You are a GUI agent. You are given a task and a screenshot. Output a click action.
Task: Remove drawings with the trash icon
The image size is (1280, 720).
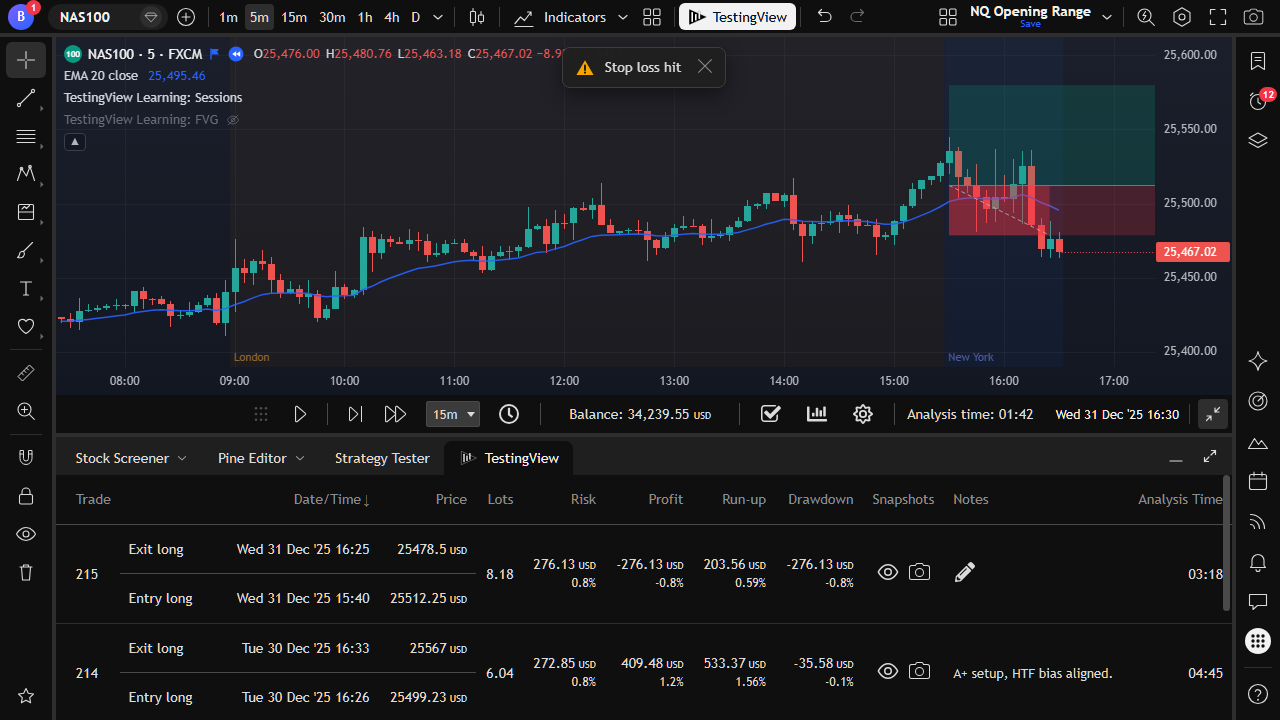click(26, 572)
